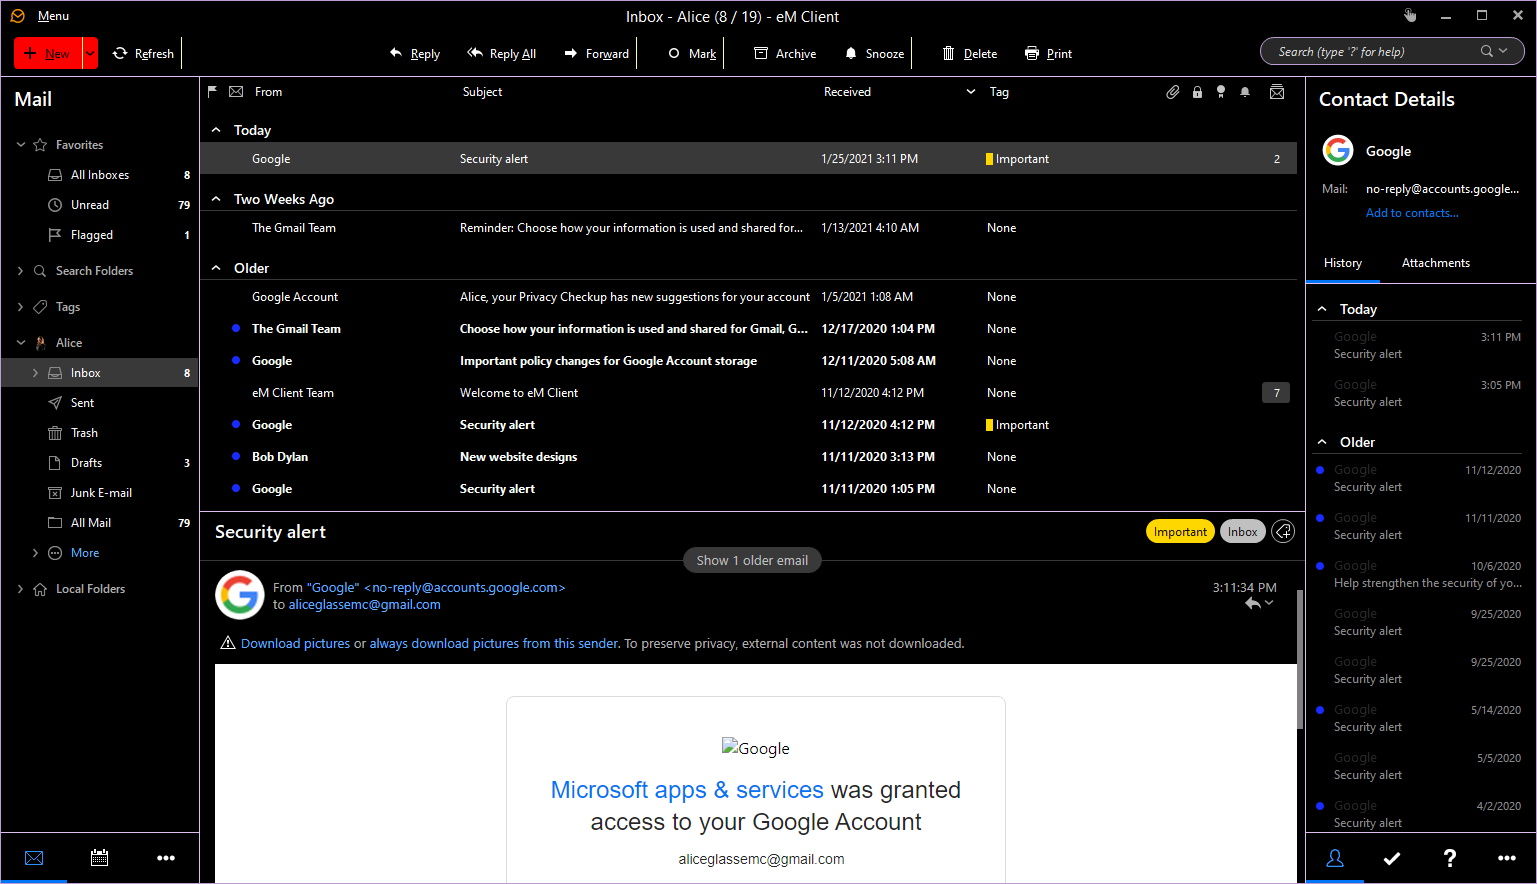Click Add to contacts for Google
This screenshot has height=884, width=1537.
pos(1412,212)
